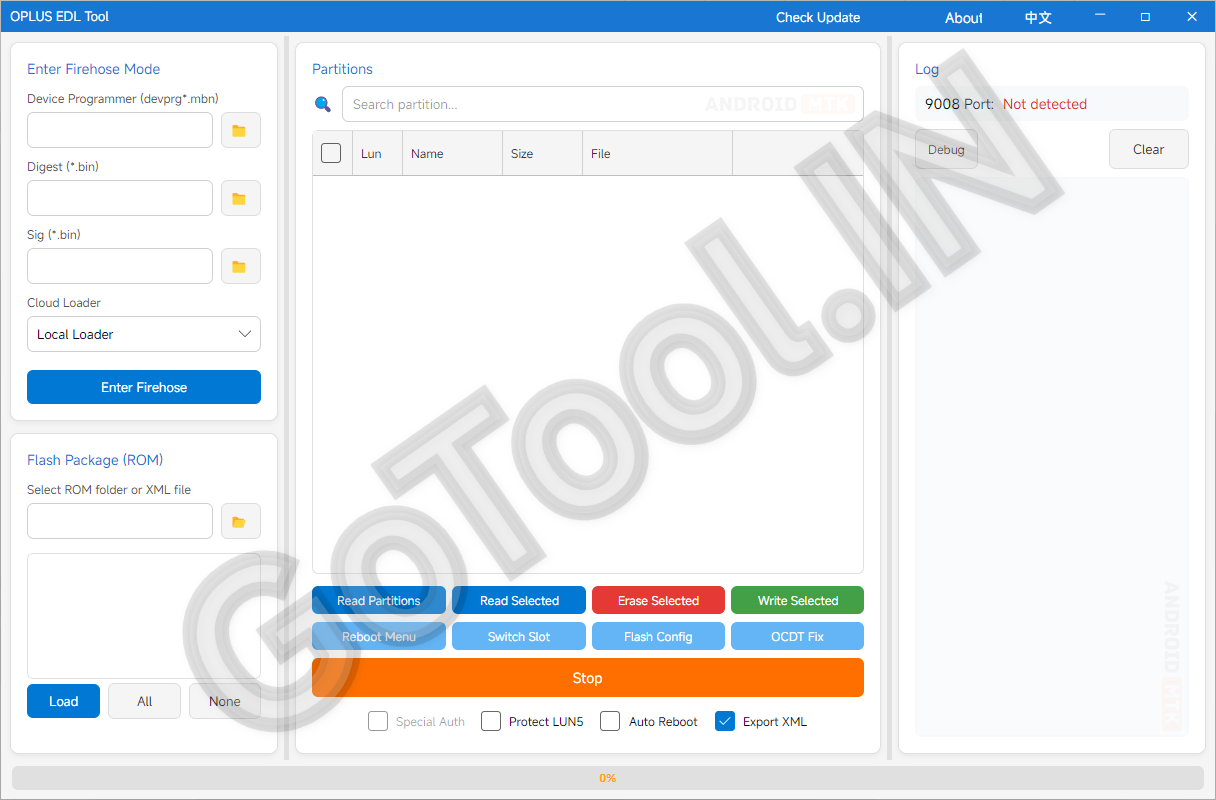
Task: Expand the Cloud Loader dropdown
Action: click(x=144, y=334)
